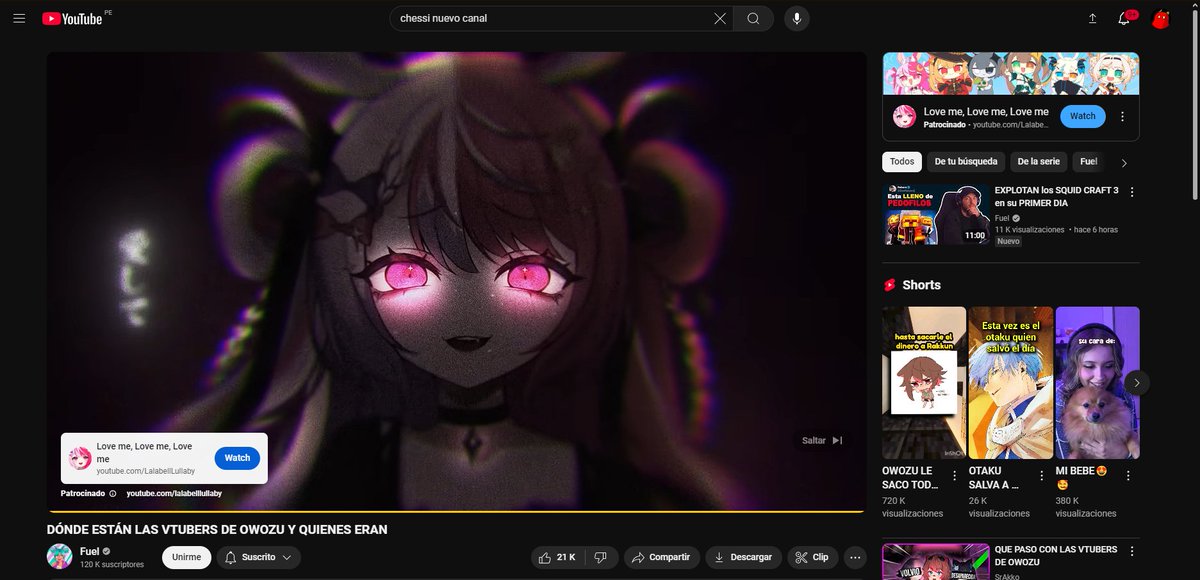The width and height of the screenshot is (1200, 580).
Task: Click Watch button on sidebar ad card
Action: coord(1083,116)
